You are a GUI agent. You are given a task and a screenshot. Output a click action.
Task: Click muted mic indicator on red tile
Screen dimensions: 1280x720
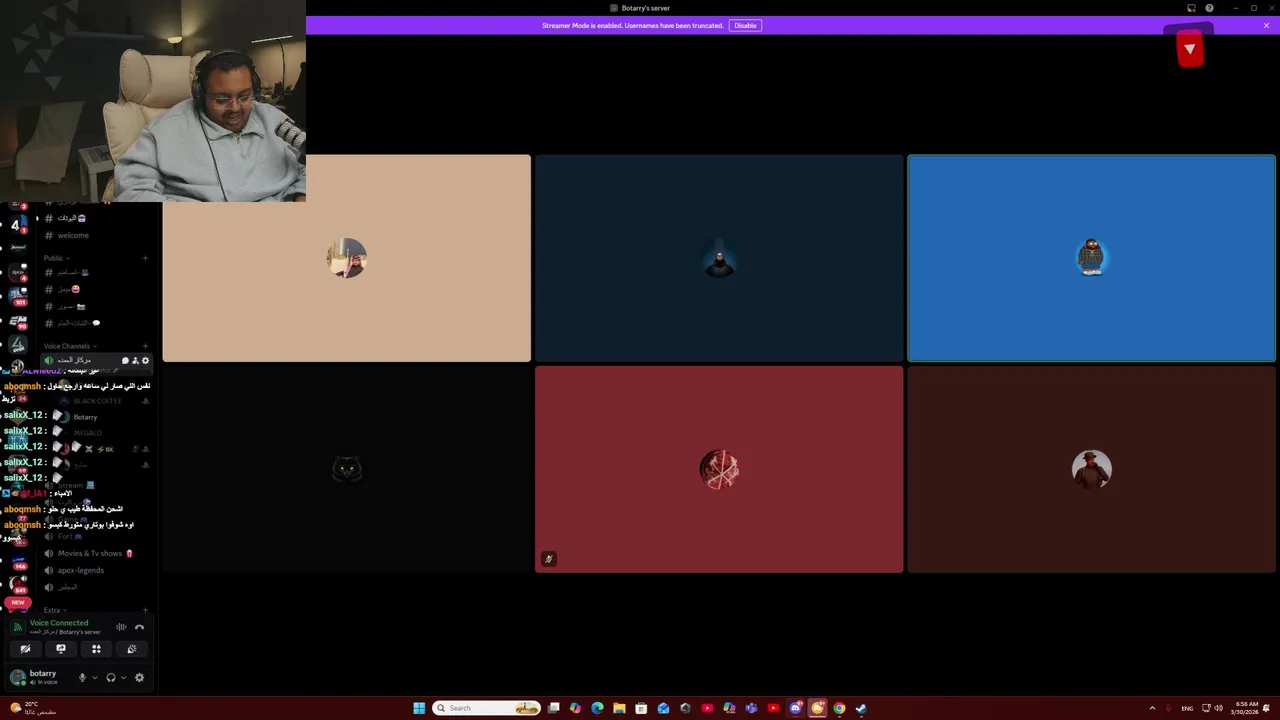click(548, 559)
